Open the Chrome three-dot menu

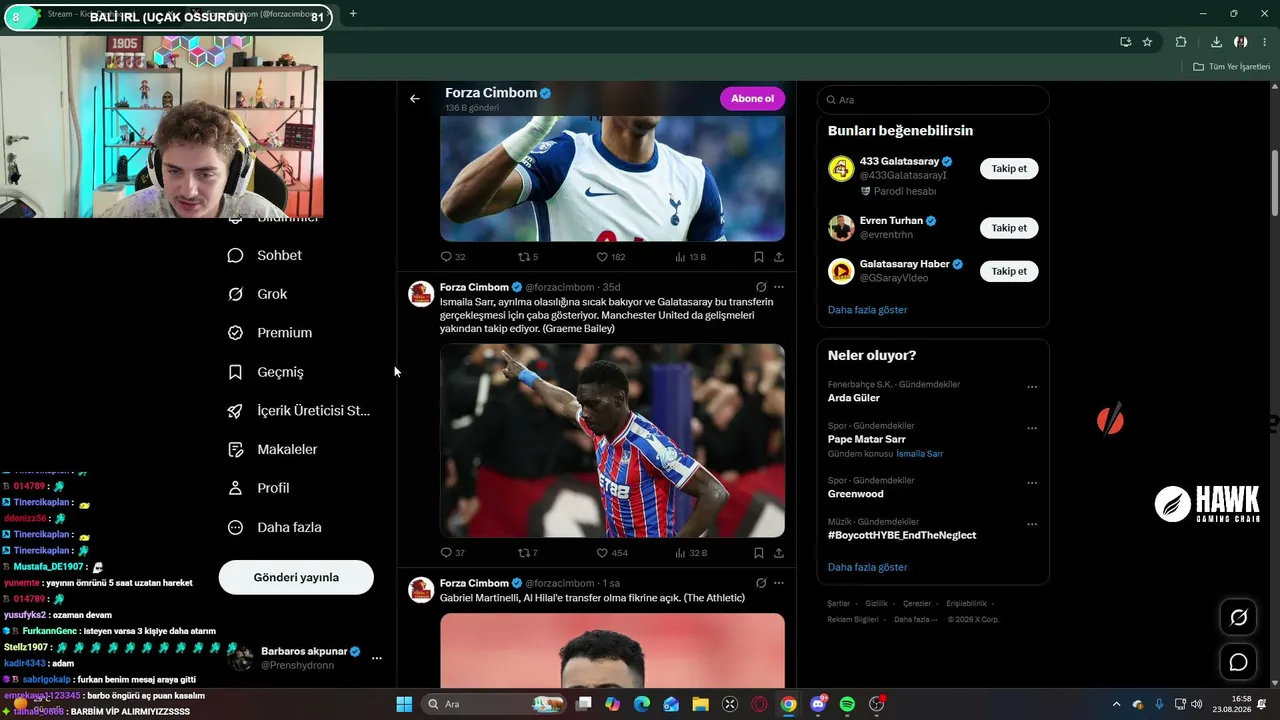(x=1264, y=42)
